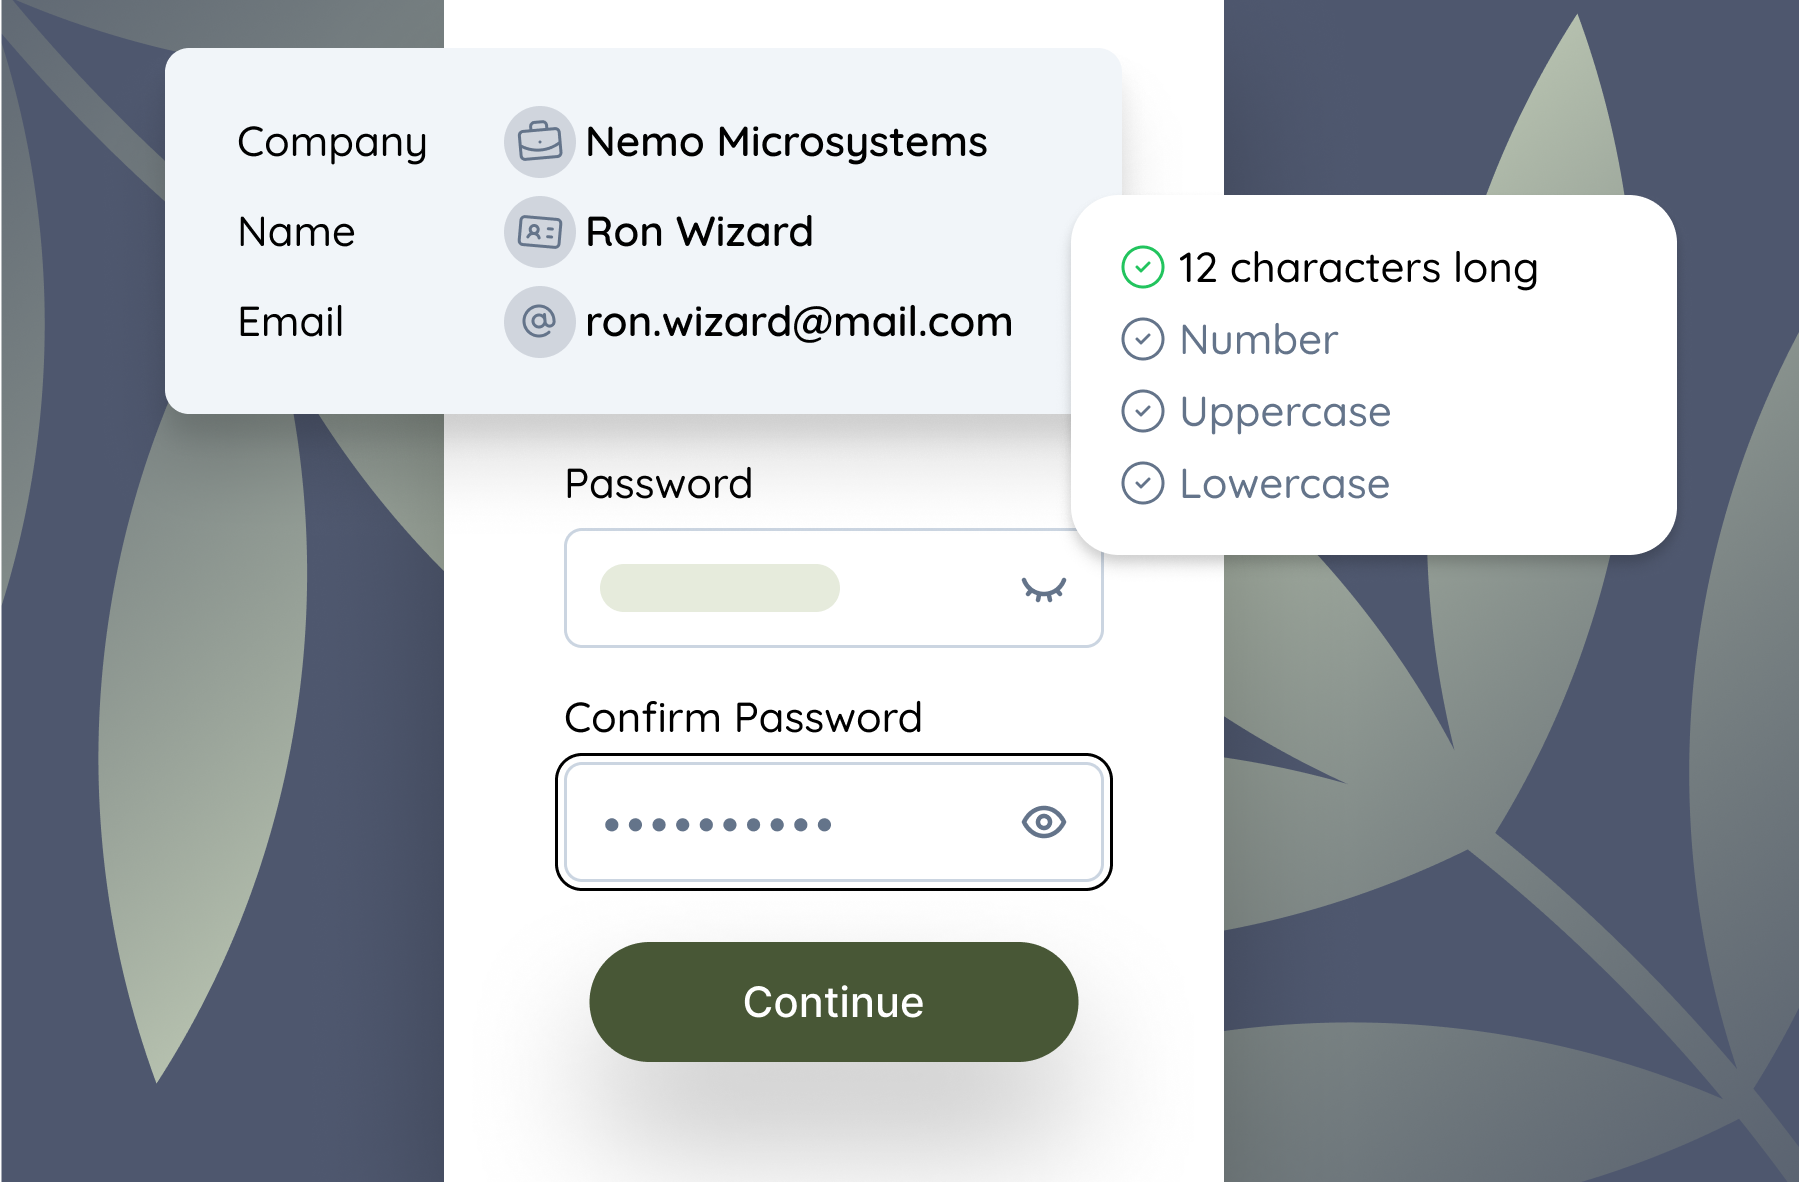Click the Uppercase requirement text

(1285, 412)
